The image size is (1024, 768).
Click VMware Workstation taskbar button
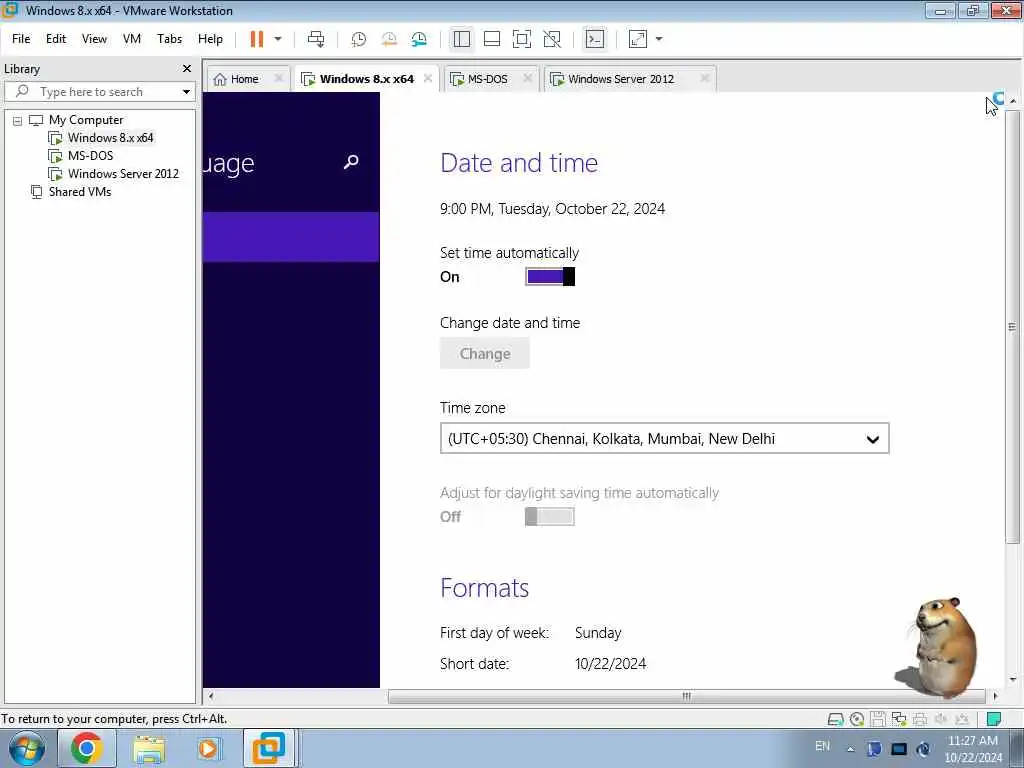269,748
